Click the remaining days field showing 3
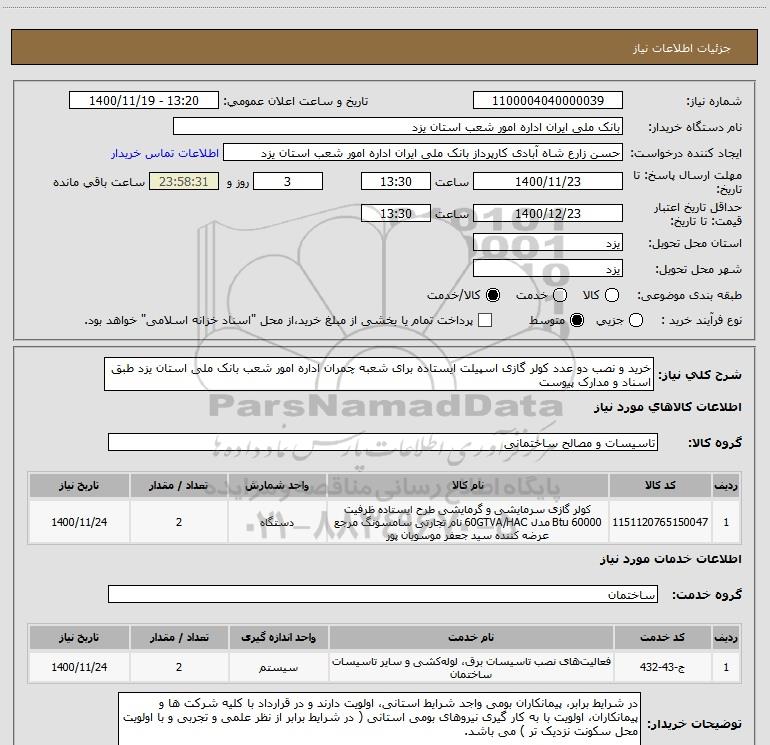 pyautogui.click(x=288, y=181)
